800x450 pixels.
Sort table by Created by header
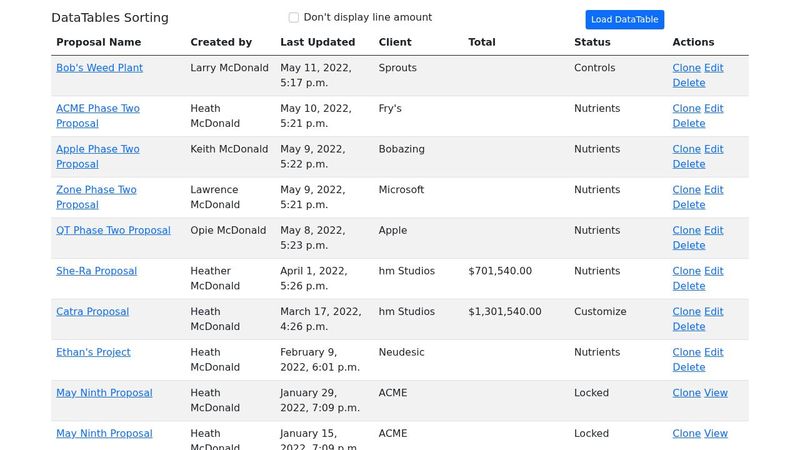coord(221,42)
